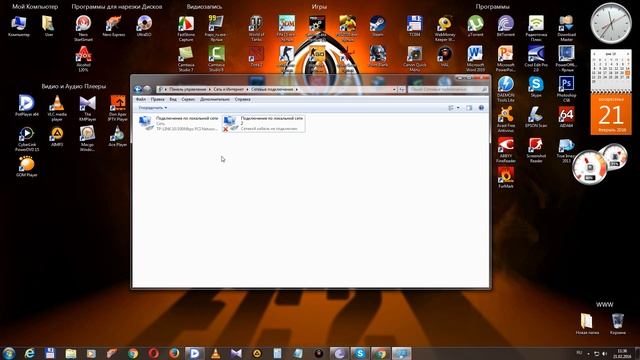
Task: Launch Alcohol 120% desktop shortcut
Action: point(83,59)
